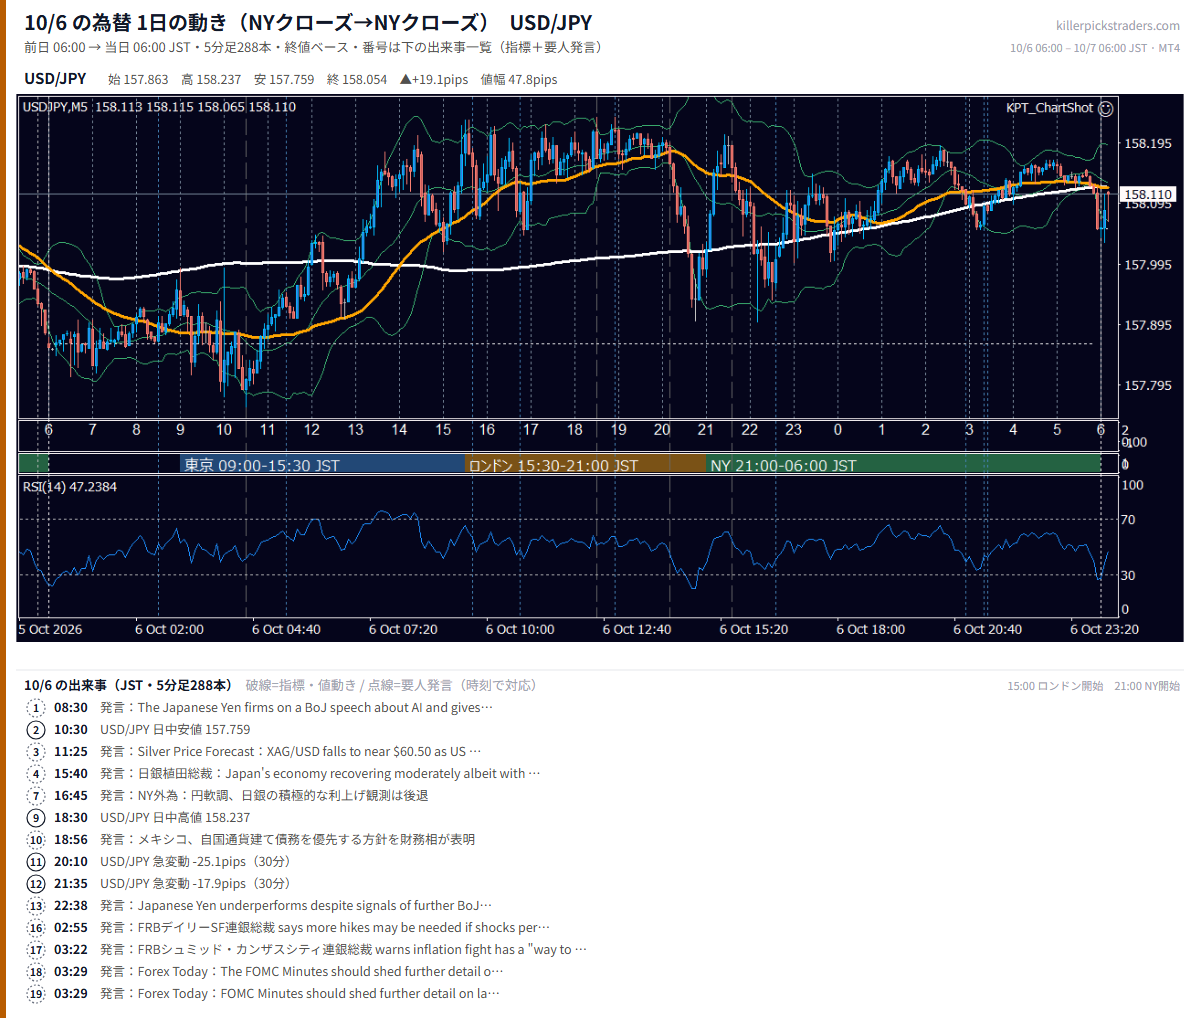Viewport: 1200px width, 1018px height.
Task: Click the 値幅 47.8pips range value
Action: (519, 80)
